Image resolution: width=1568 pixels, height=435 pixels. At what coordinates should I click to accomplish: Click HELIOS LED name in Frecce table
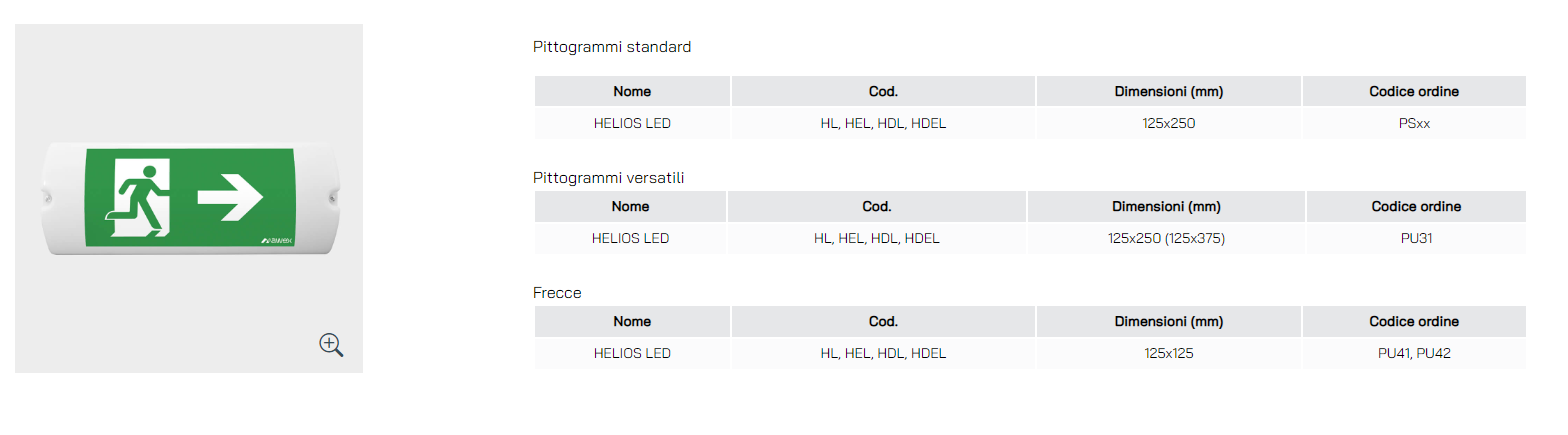(632, 353)
